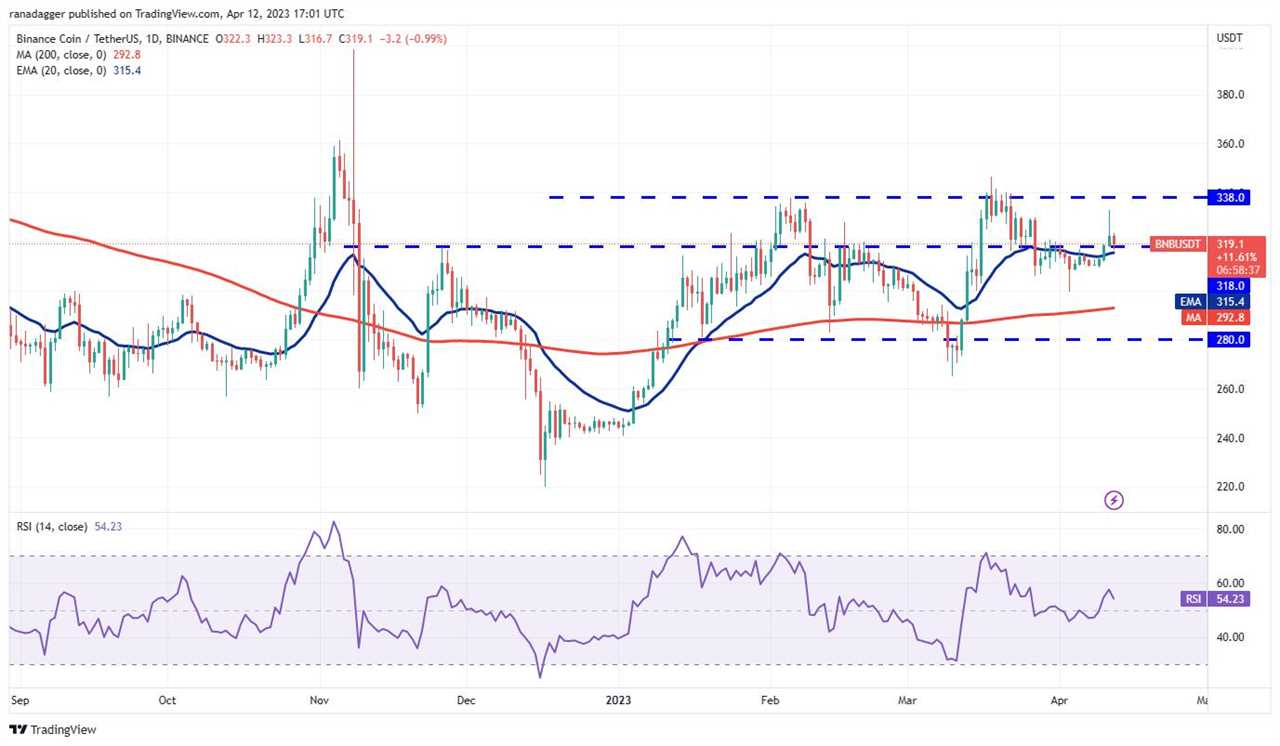Click the 2023 label on the time axis
Screen dimensions: 1280x746
619,701
